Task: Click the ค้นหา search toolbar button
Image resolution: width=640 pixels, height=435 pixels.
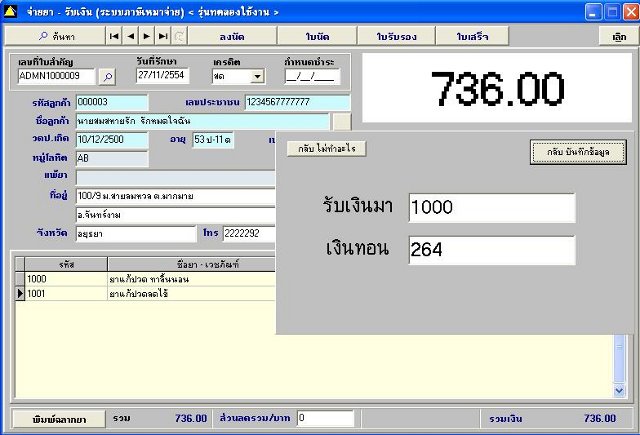Action: coord(55,36)
